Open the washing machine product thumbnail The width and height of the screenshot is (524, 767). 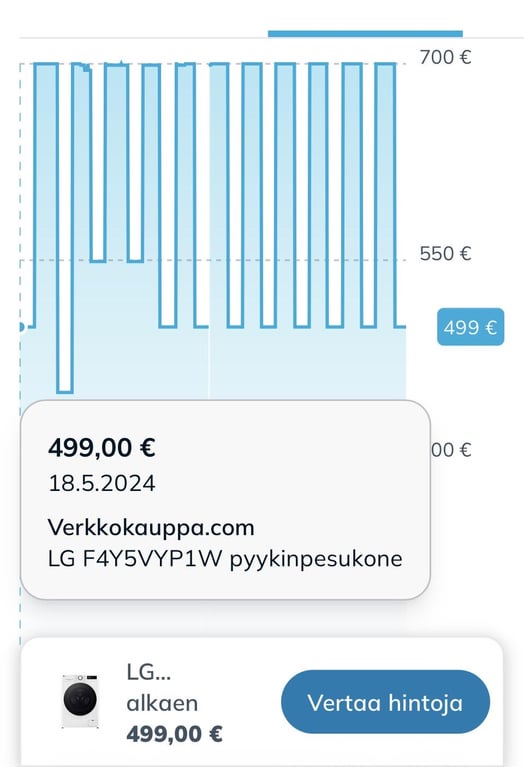[x=80, y=701]
